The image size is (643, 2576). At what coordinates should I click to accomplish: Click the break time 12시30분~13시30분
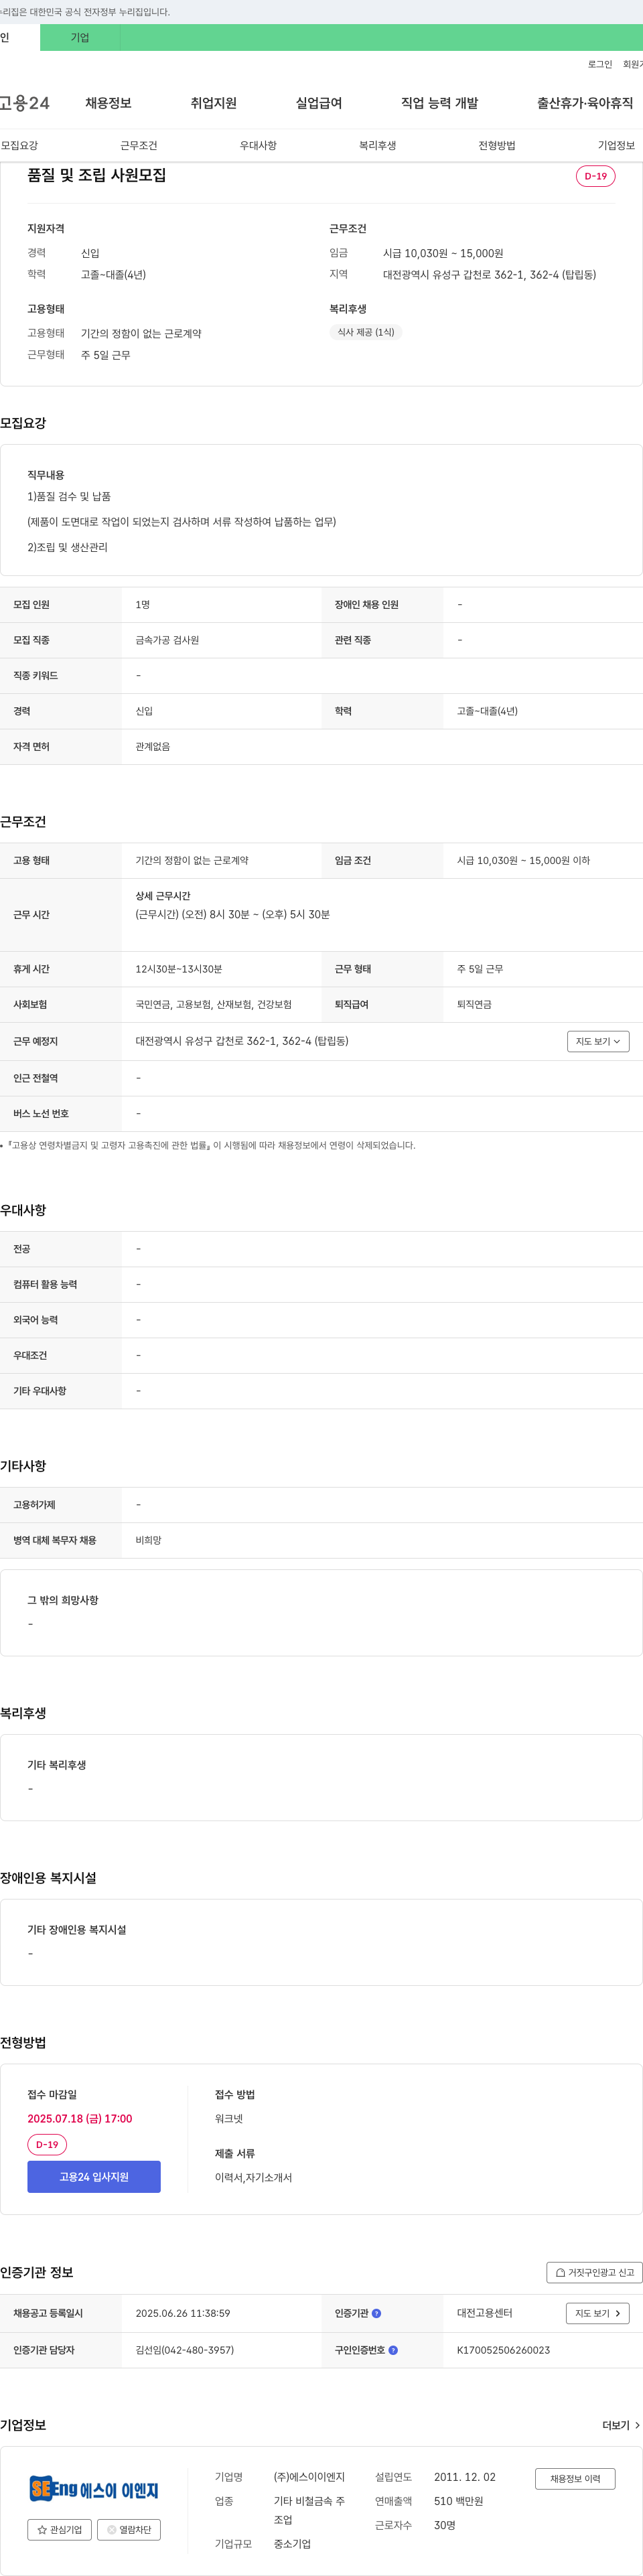(179, 969)
